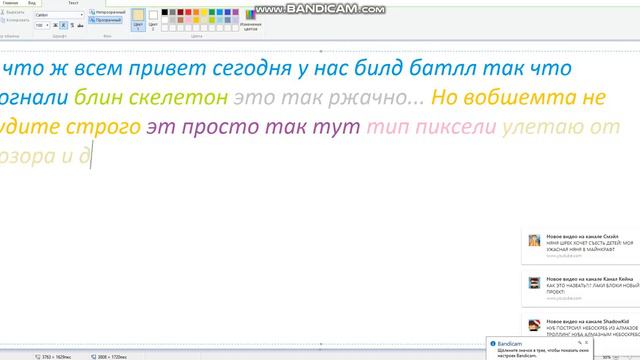The height and width of the screenshot is (360, 640).
Task: Pick the light gray palette color
Action: click(x=173, y=20)
